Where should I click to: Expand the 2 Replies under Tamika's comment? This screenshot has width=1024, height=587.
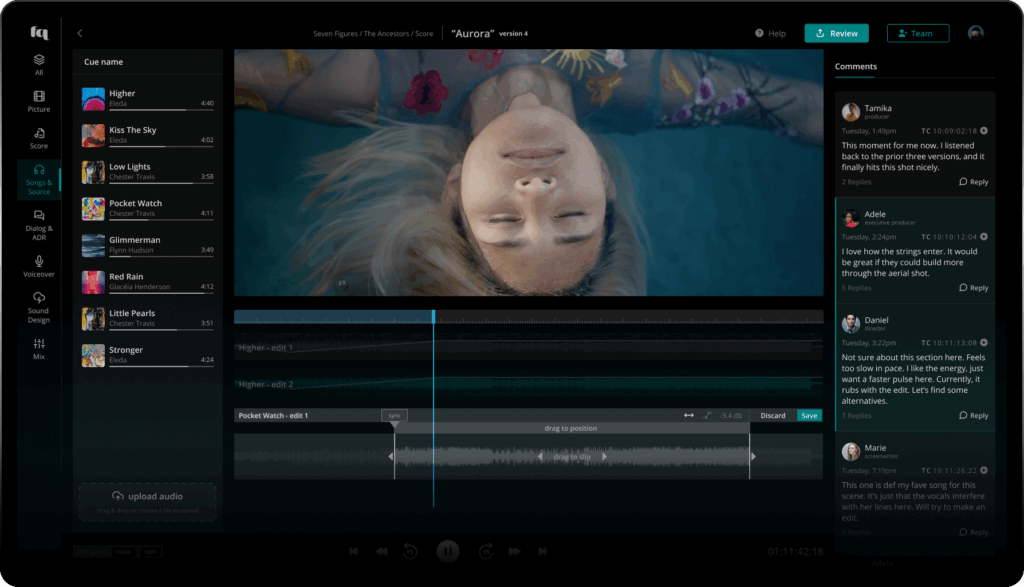pyautogui.click(x=856, y=182)
